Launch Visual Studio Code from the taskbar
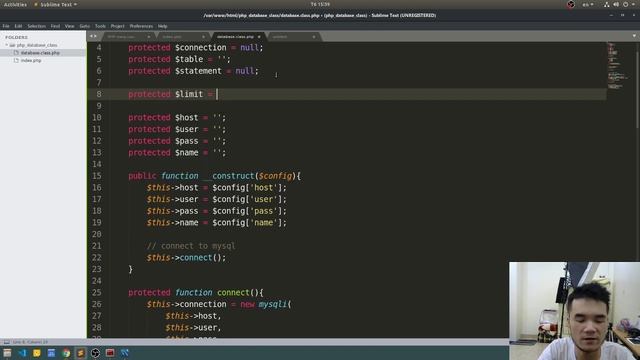This screenshot has height=360, width=640. coord(22,353)
